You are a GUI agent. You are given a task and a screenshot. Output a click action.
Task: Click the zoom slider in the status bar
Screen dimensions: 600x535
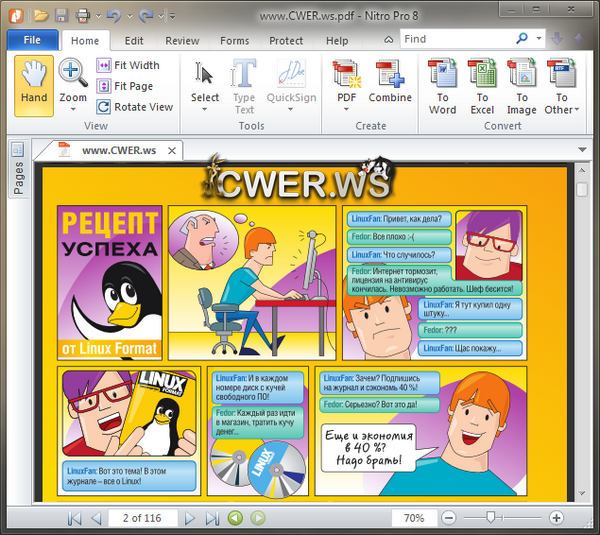(492, 518)
